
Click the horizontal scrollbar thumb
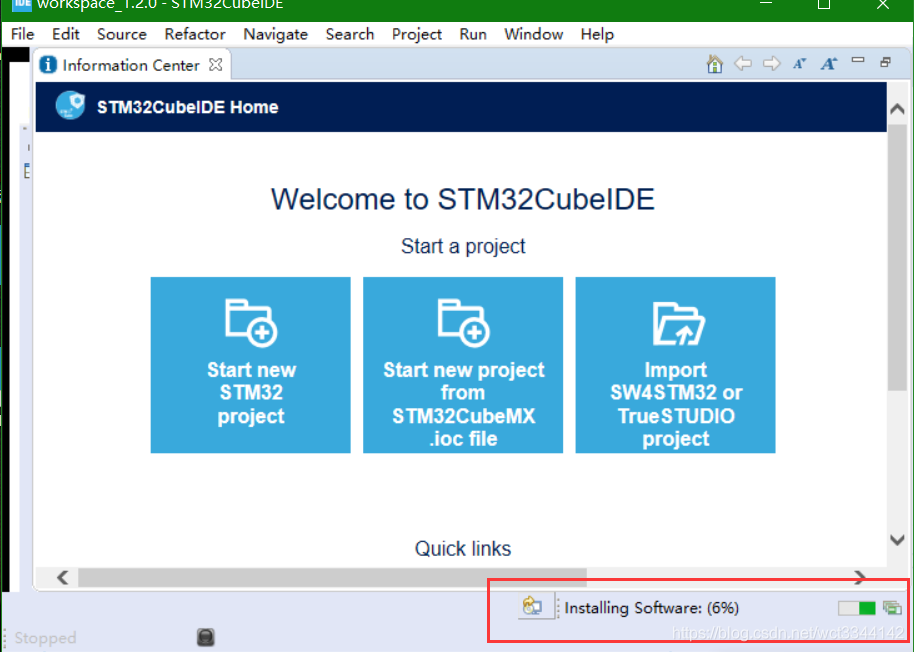pos(332,577)
